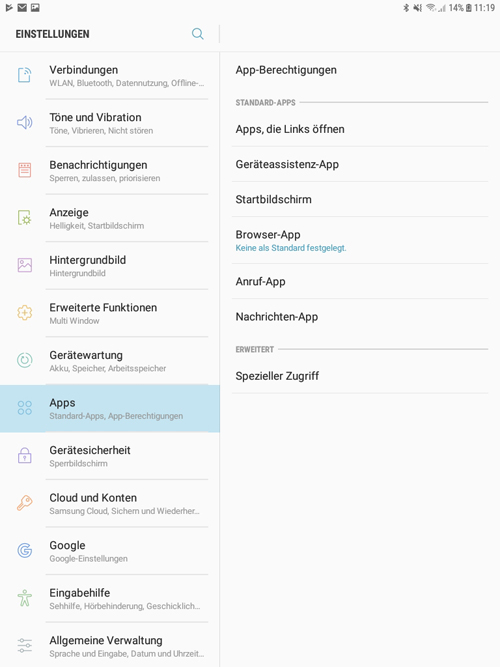Open the Browser-App default setting
The width and height of the screenshot is (500, 667).
[360, 240]
